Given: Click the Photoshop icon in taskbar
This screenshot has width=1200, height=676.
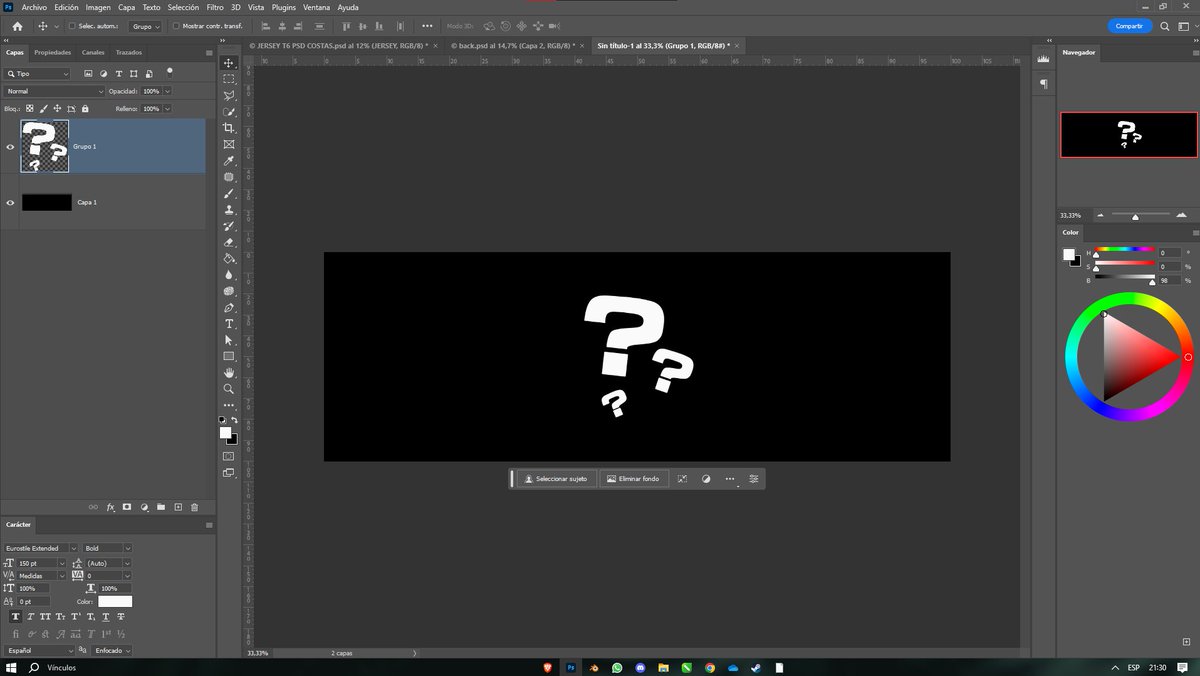Looking at the screenshot, I should [x=571, y=667].
